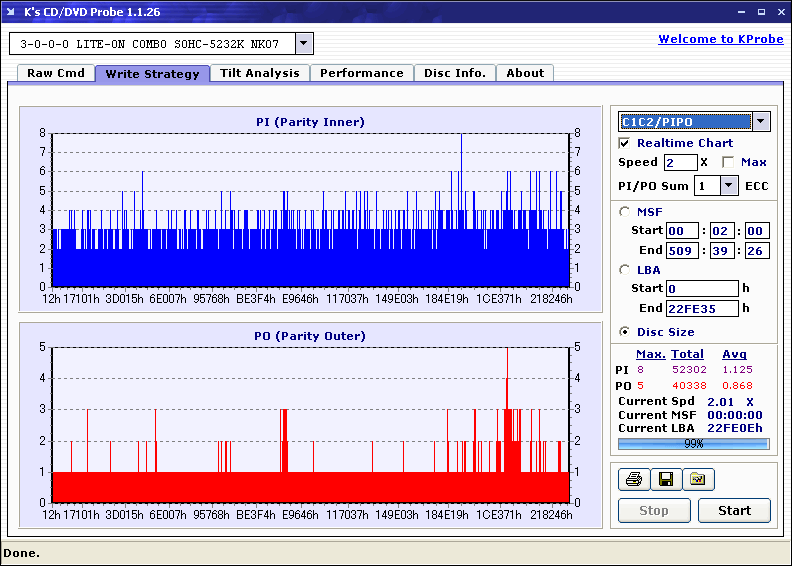Go to the Performance tab

(362, 73)
